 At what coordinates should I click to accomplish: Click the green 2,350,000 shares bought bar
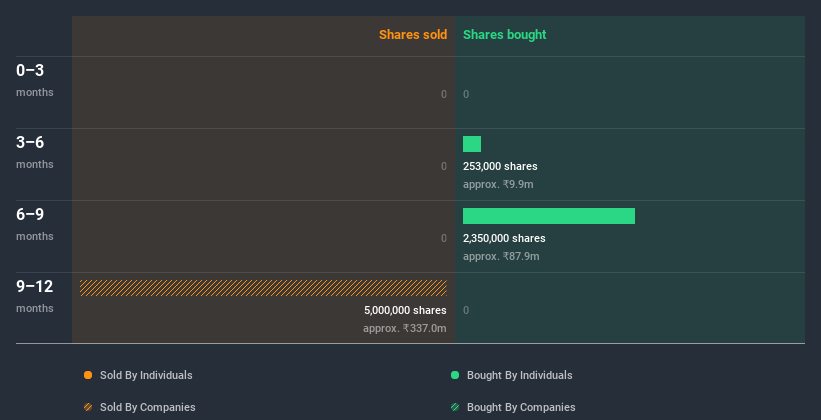coord(549,216)
